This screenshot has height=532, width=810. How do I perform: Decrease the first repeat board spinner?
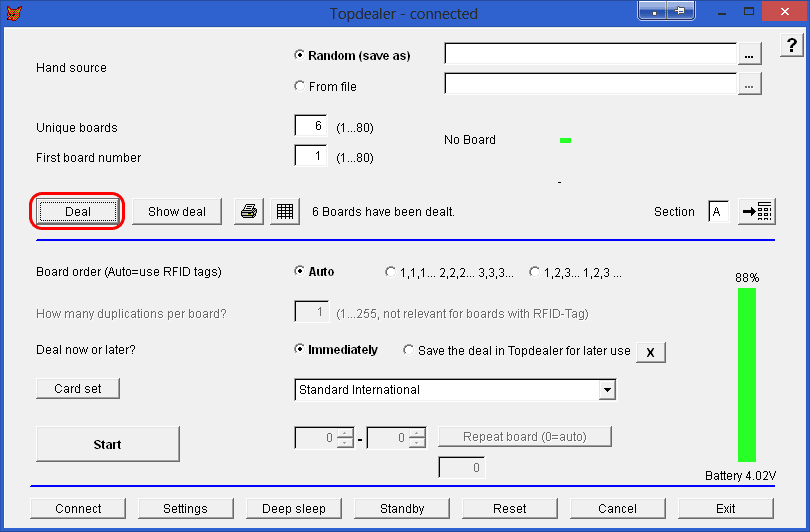[x=345, y=443]
